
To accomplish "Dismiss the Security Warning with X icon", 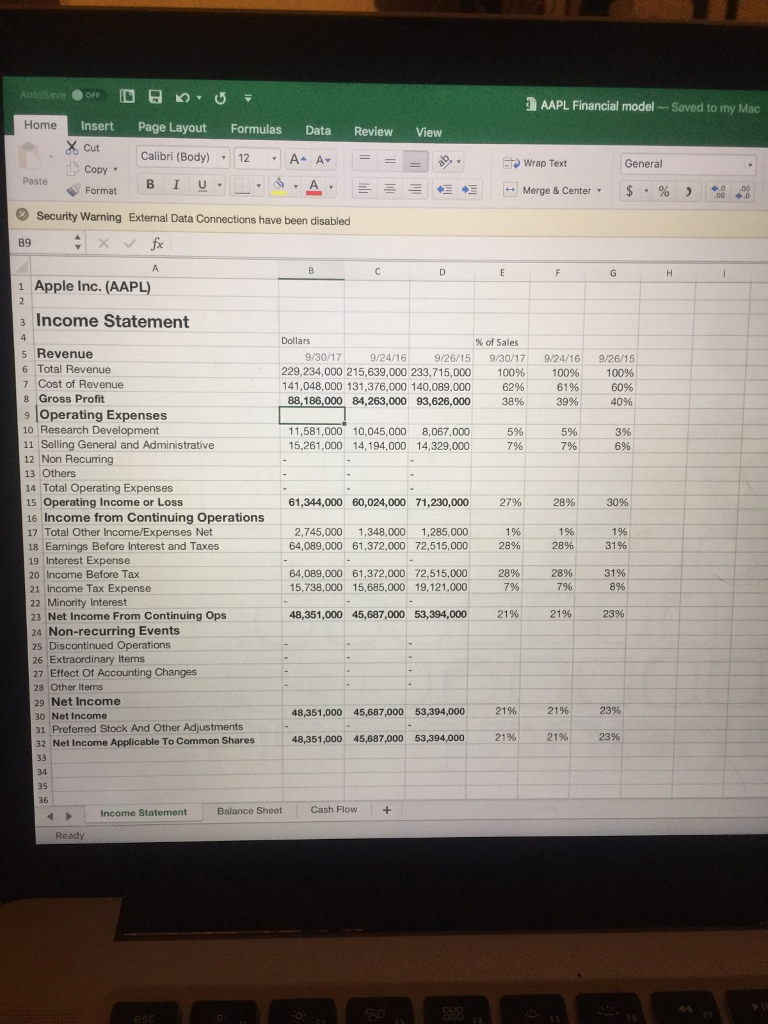I will click(x=22, y=216).
